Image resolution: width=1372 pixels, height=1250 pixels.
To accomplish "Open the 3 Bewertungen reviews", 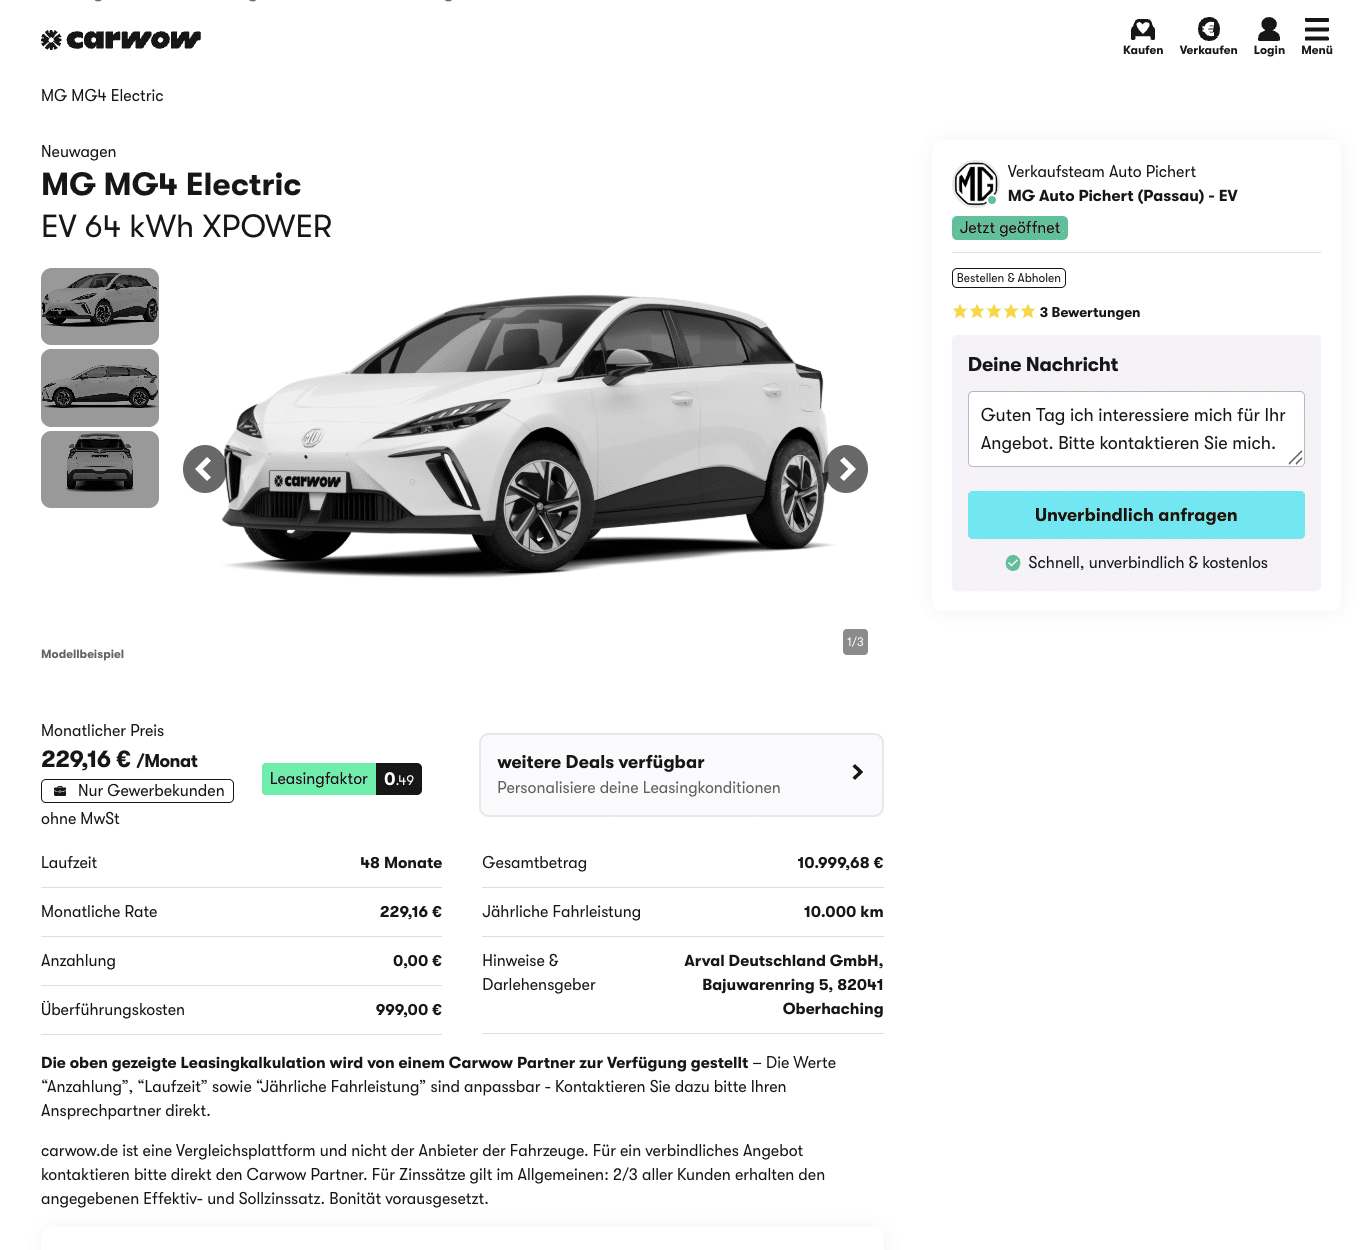I will click(1090, 312).
